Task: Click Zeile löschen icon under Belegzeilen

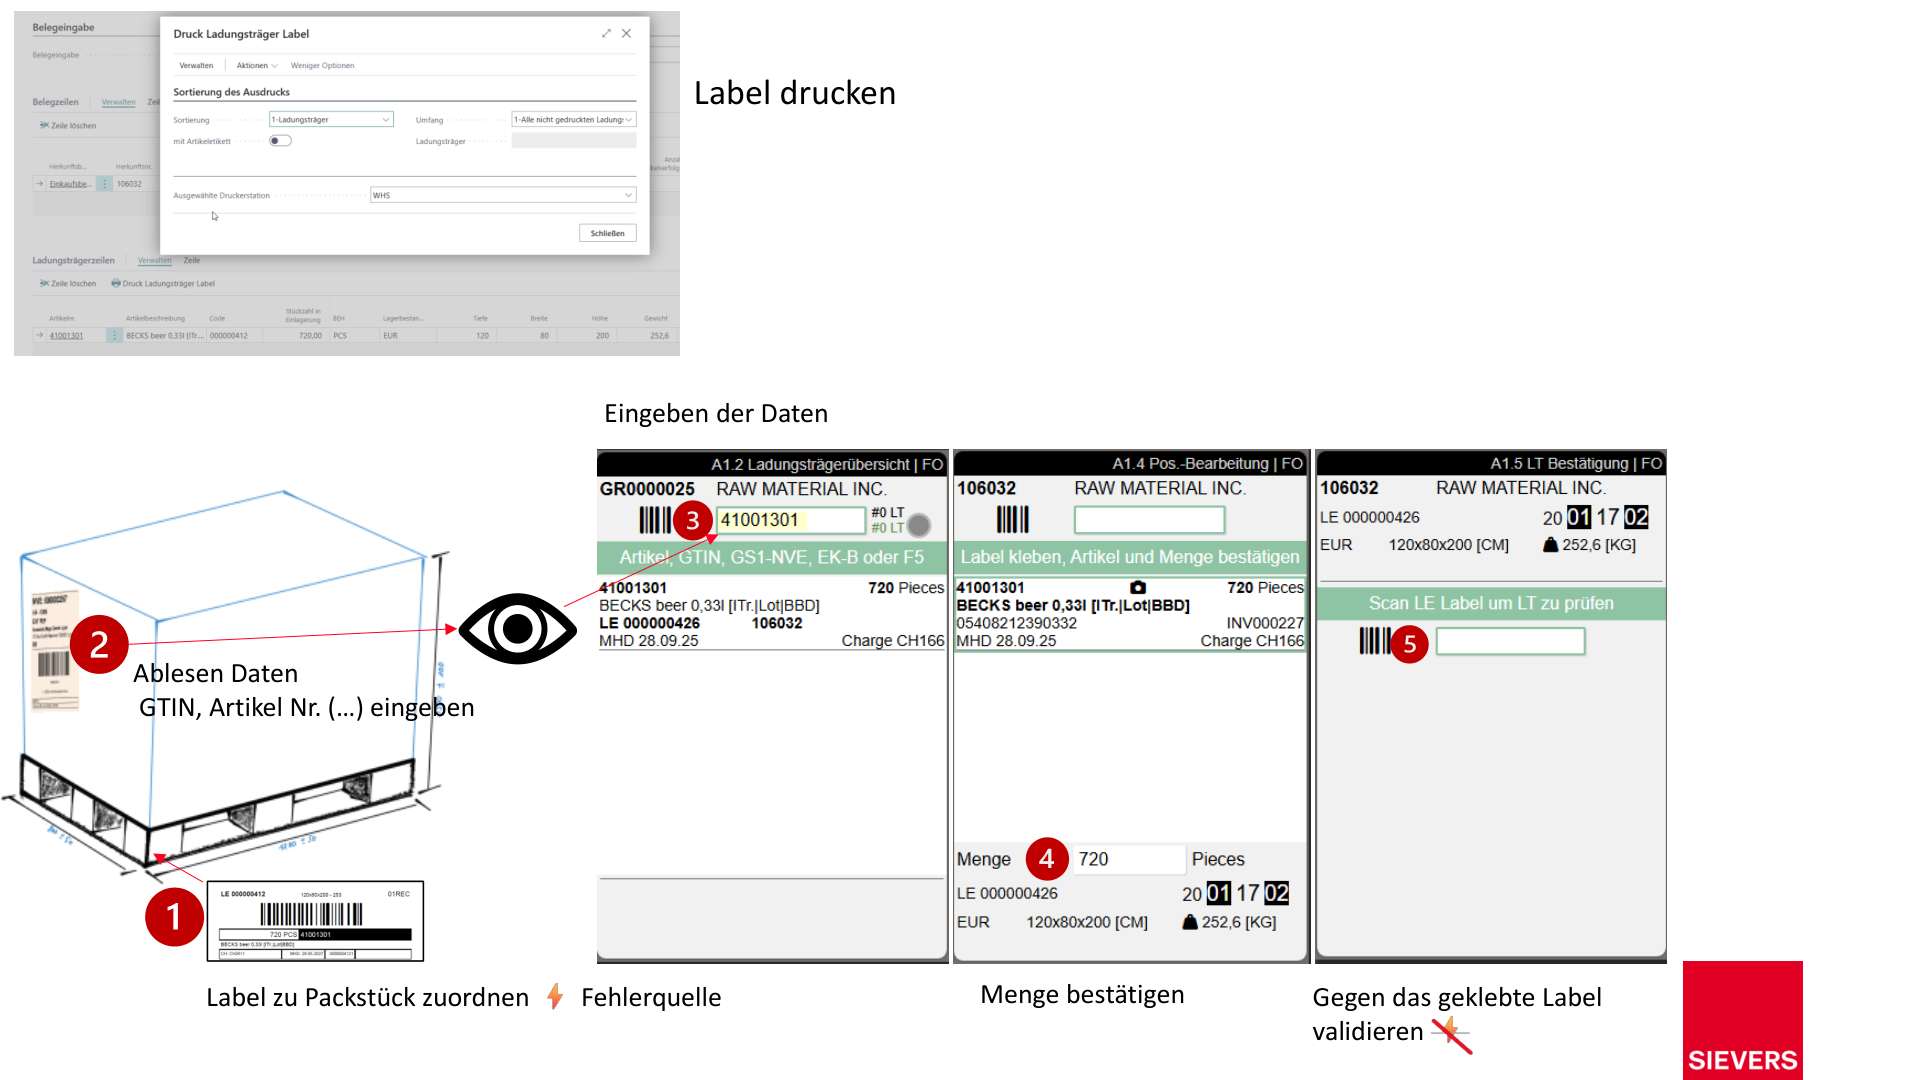Action: [x=44, y=126]
